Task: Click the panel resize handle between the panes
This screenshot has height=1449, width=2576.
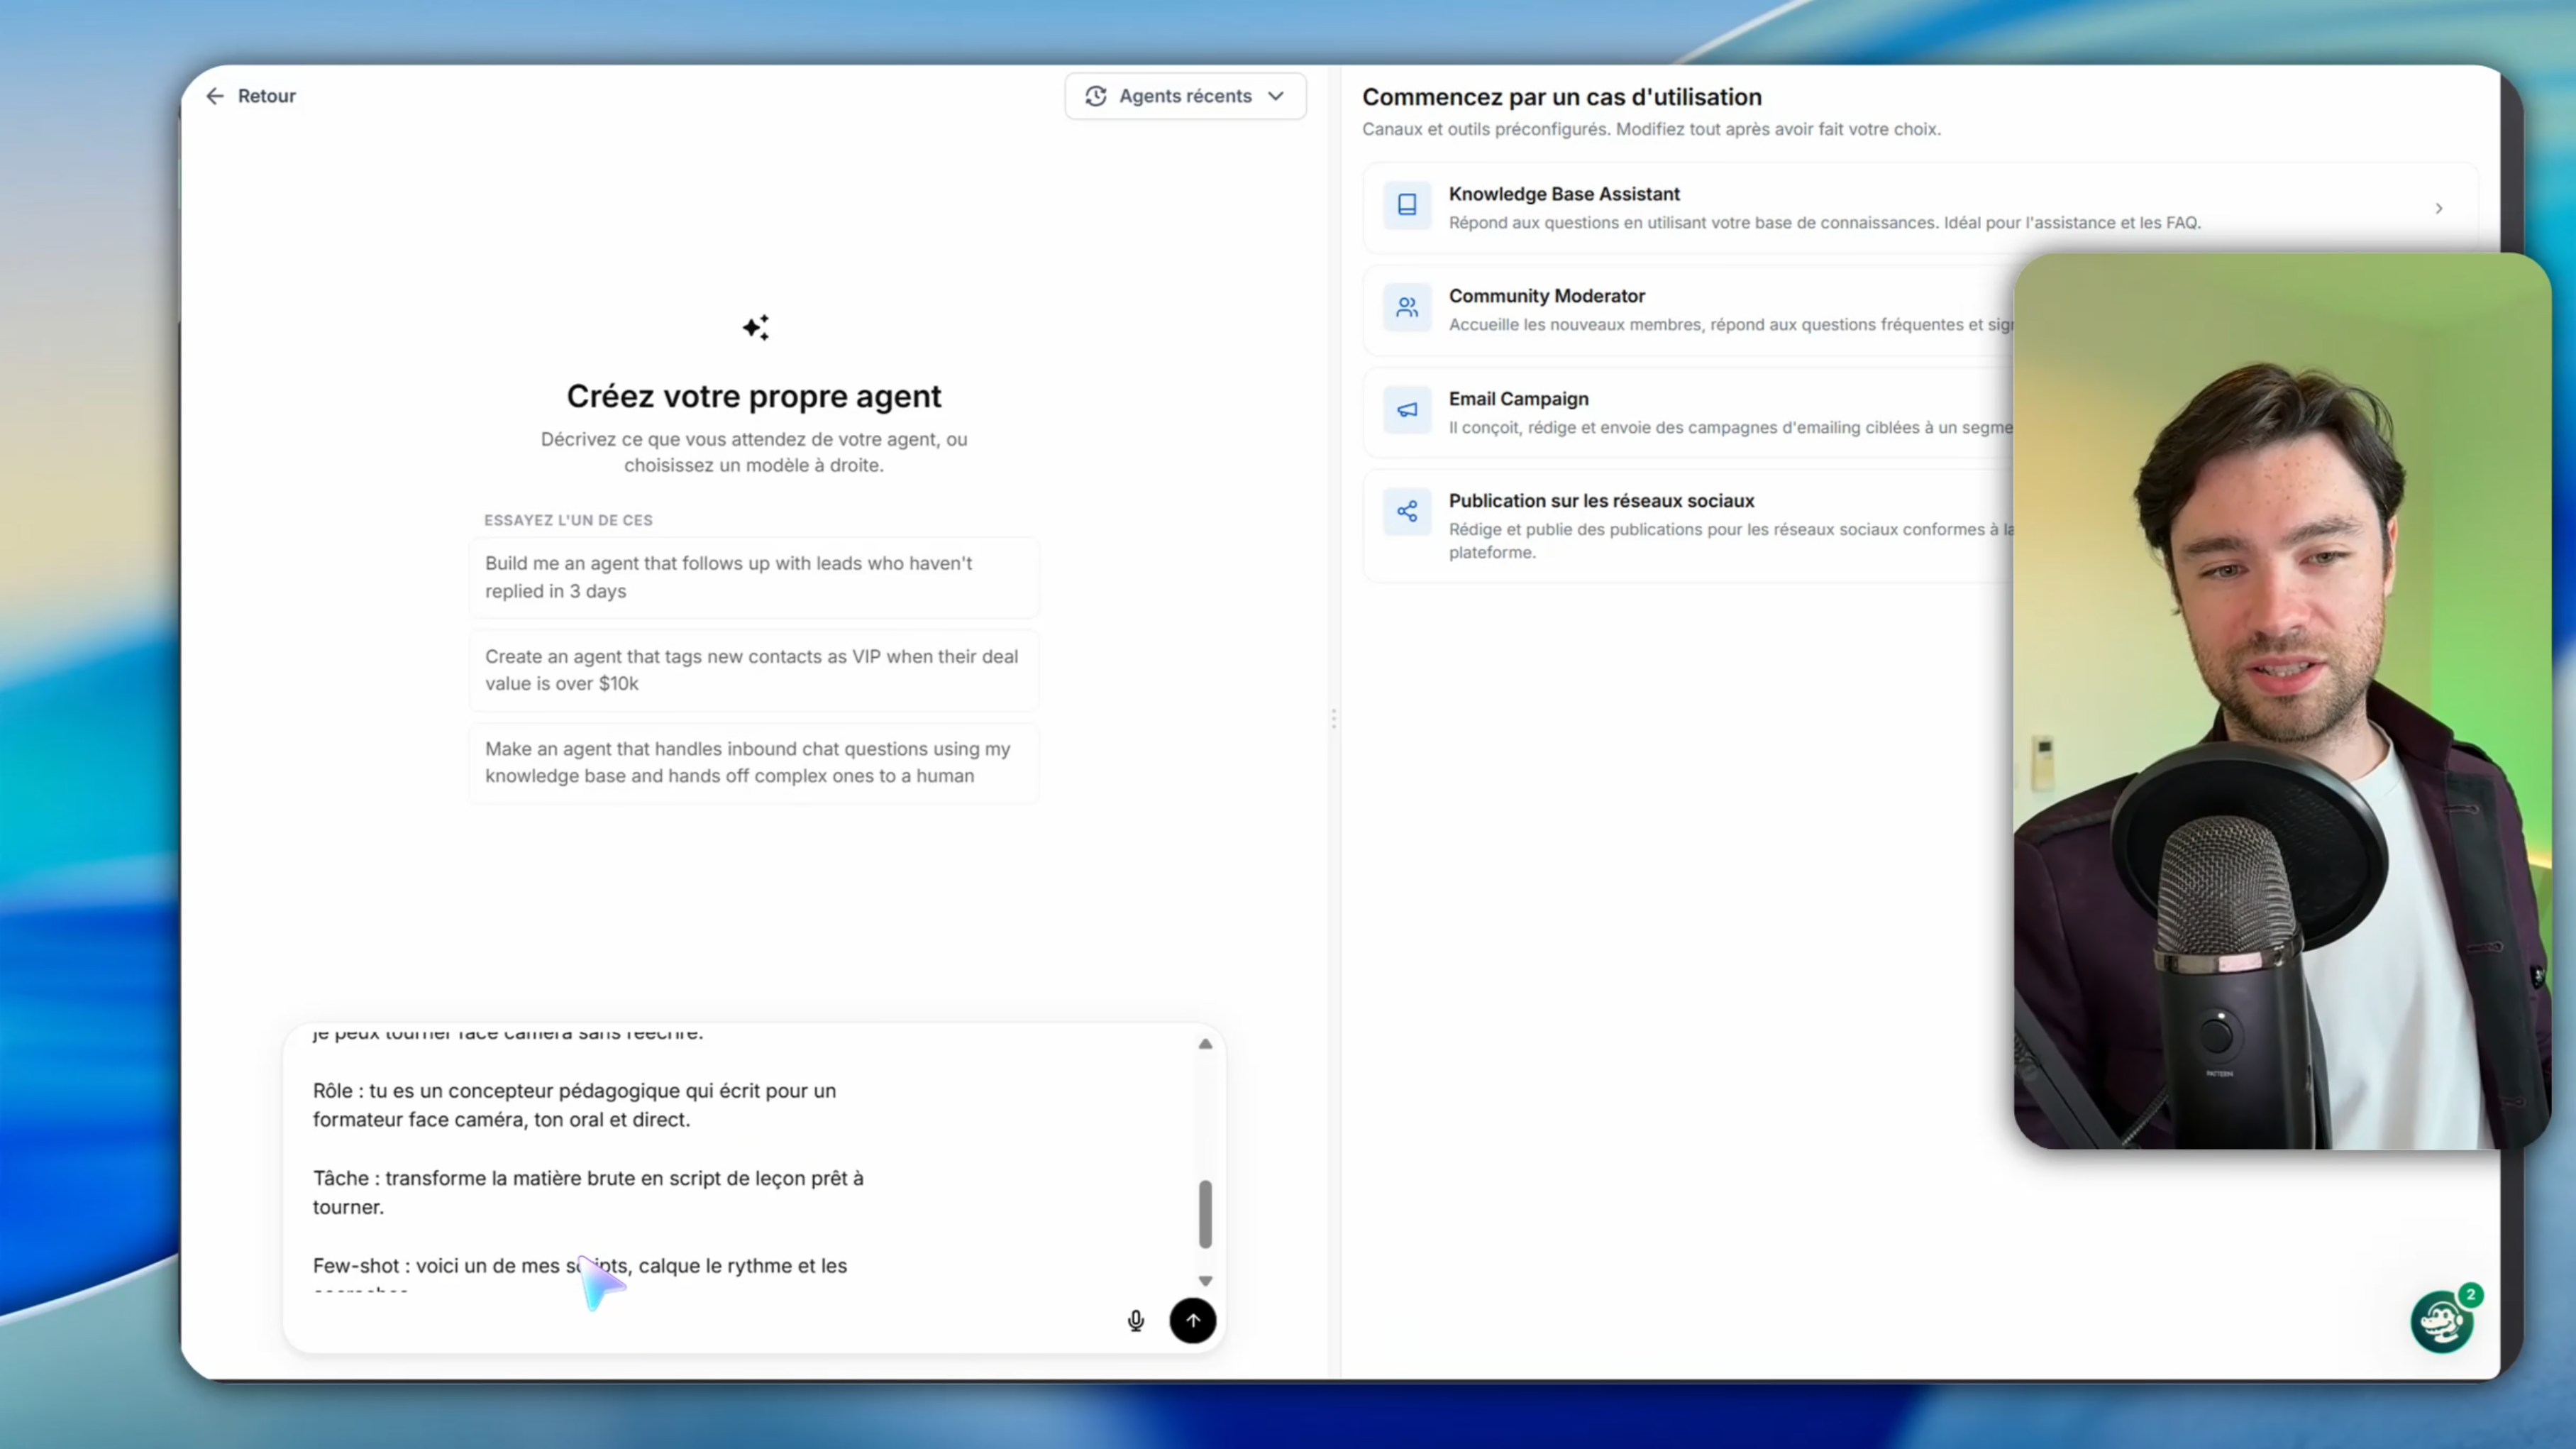Action: [1334, 719]
